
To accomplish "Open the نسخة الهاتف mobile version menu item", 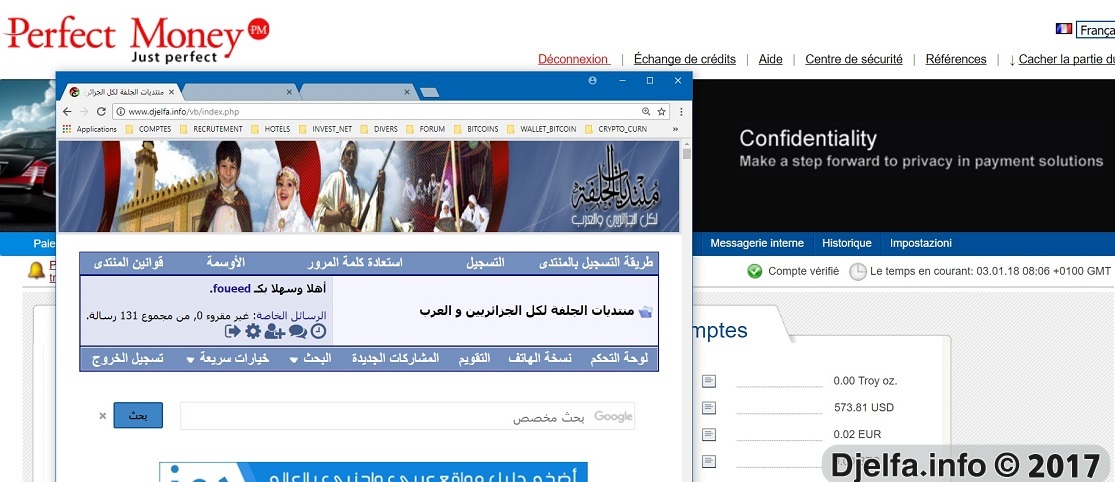I will pyautogui.click(x=540, y=358).
